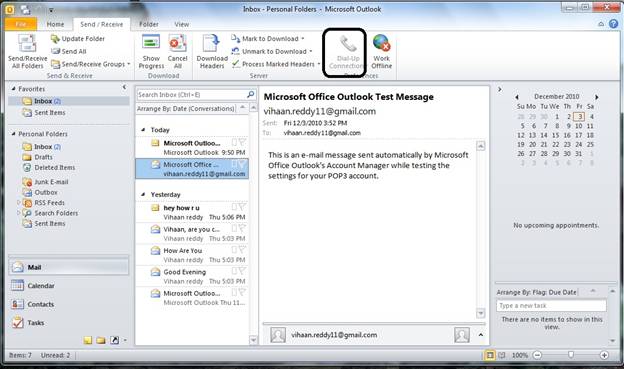Open Arrange By: Date (Conversations) menu
The image size is (624, 369).
click(186, 108)
